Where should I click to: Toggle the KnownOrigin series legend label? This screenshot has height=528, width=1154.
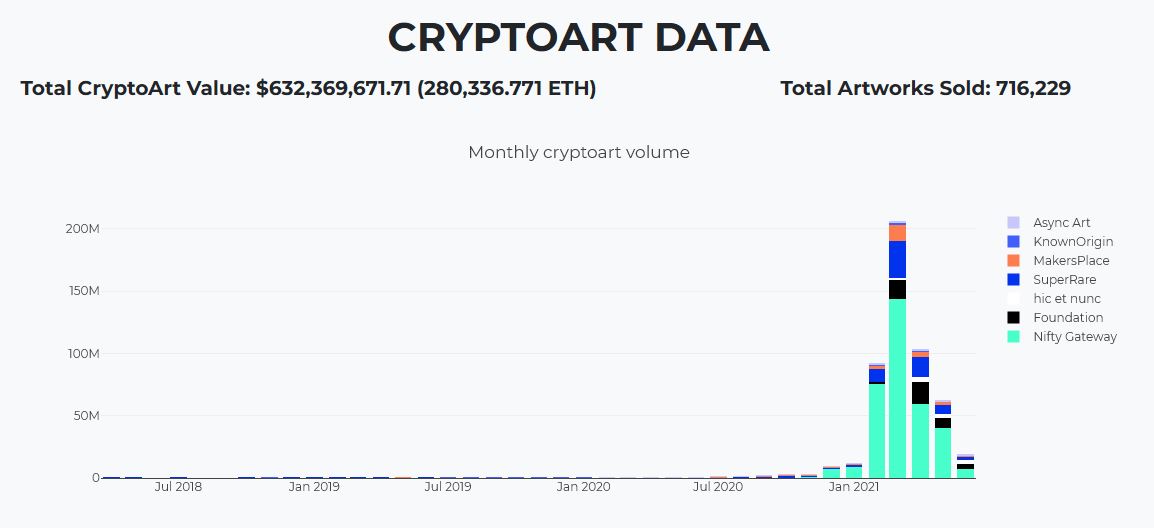[1073, 242]
